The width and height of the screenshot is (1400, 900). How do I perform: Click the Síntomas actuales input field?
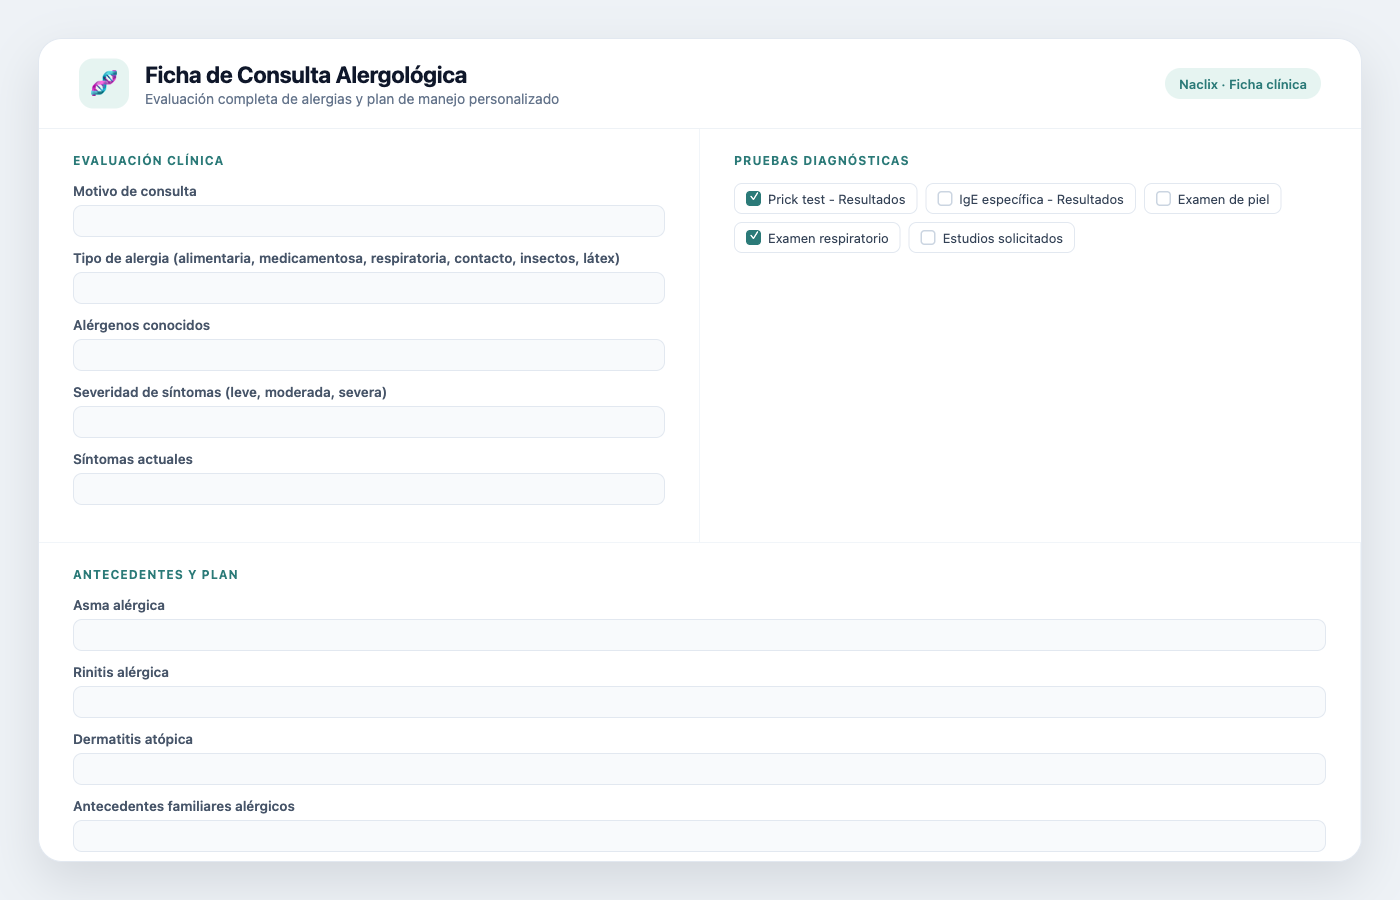pyautogui.click(x=369, y=489)
